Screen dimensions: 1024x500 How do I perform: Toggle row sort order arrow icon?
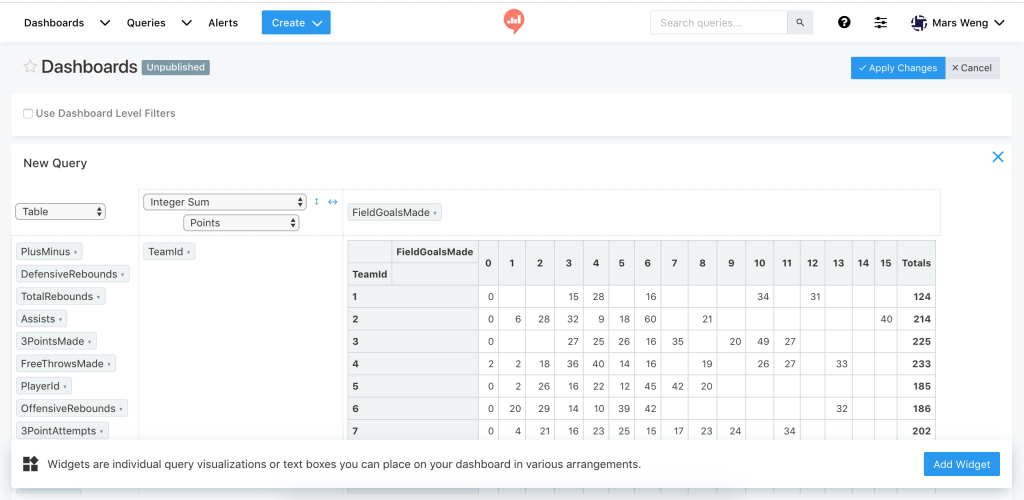(317, 202)
